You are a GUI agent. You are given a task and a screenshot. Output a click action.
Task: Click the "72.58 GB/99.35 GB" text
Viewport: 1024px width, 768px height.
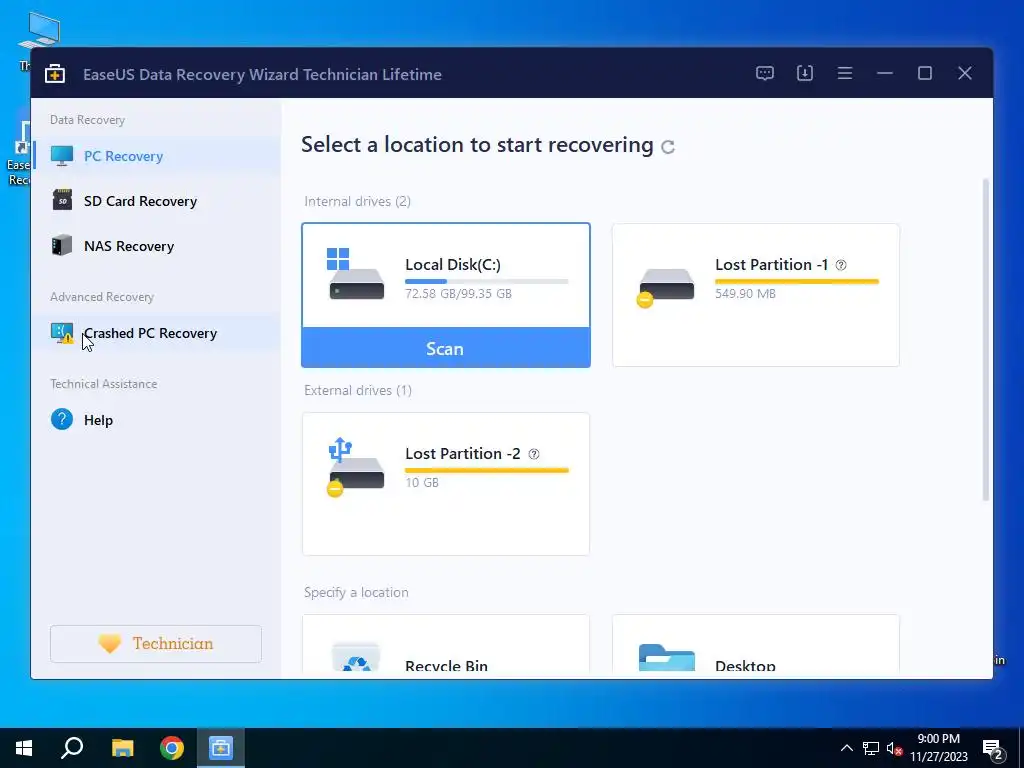(x=458, y=294)
